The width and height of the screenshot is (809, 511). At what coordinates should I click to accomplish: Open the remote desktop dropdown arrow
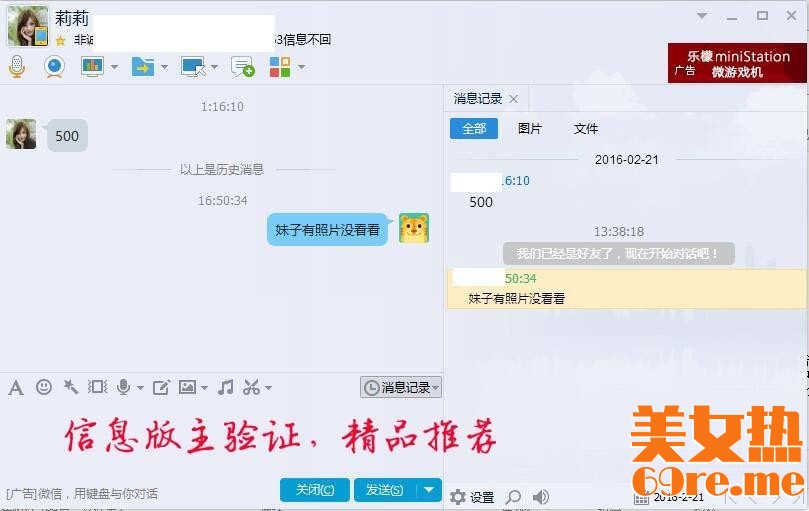(x=214, y=67)
